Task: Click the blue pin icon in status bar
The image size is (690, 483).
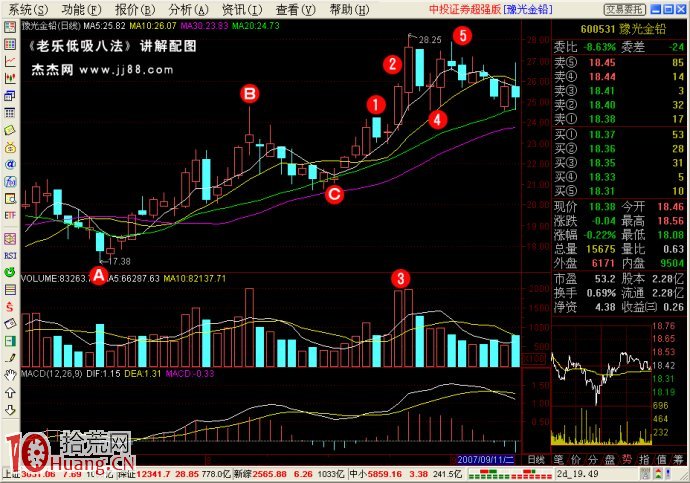Action: [x=669, y=474]
